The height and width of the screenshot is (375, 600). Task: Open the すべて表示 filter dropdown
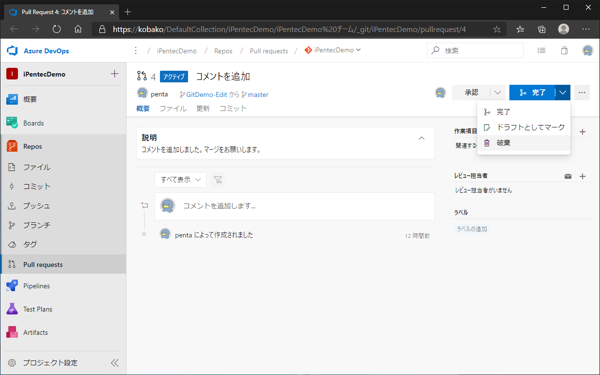pyautogui.click(x=180, y=179)
